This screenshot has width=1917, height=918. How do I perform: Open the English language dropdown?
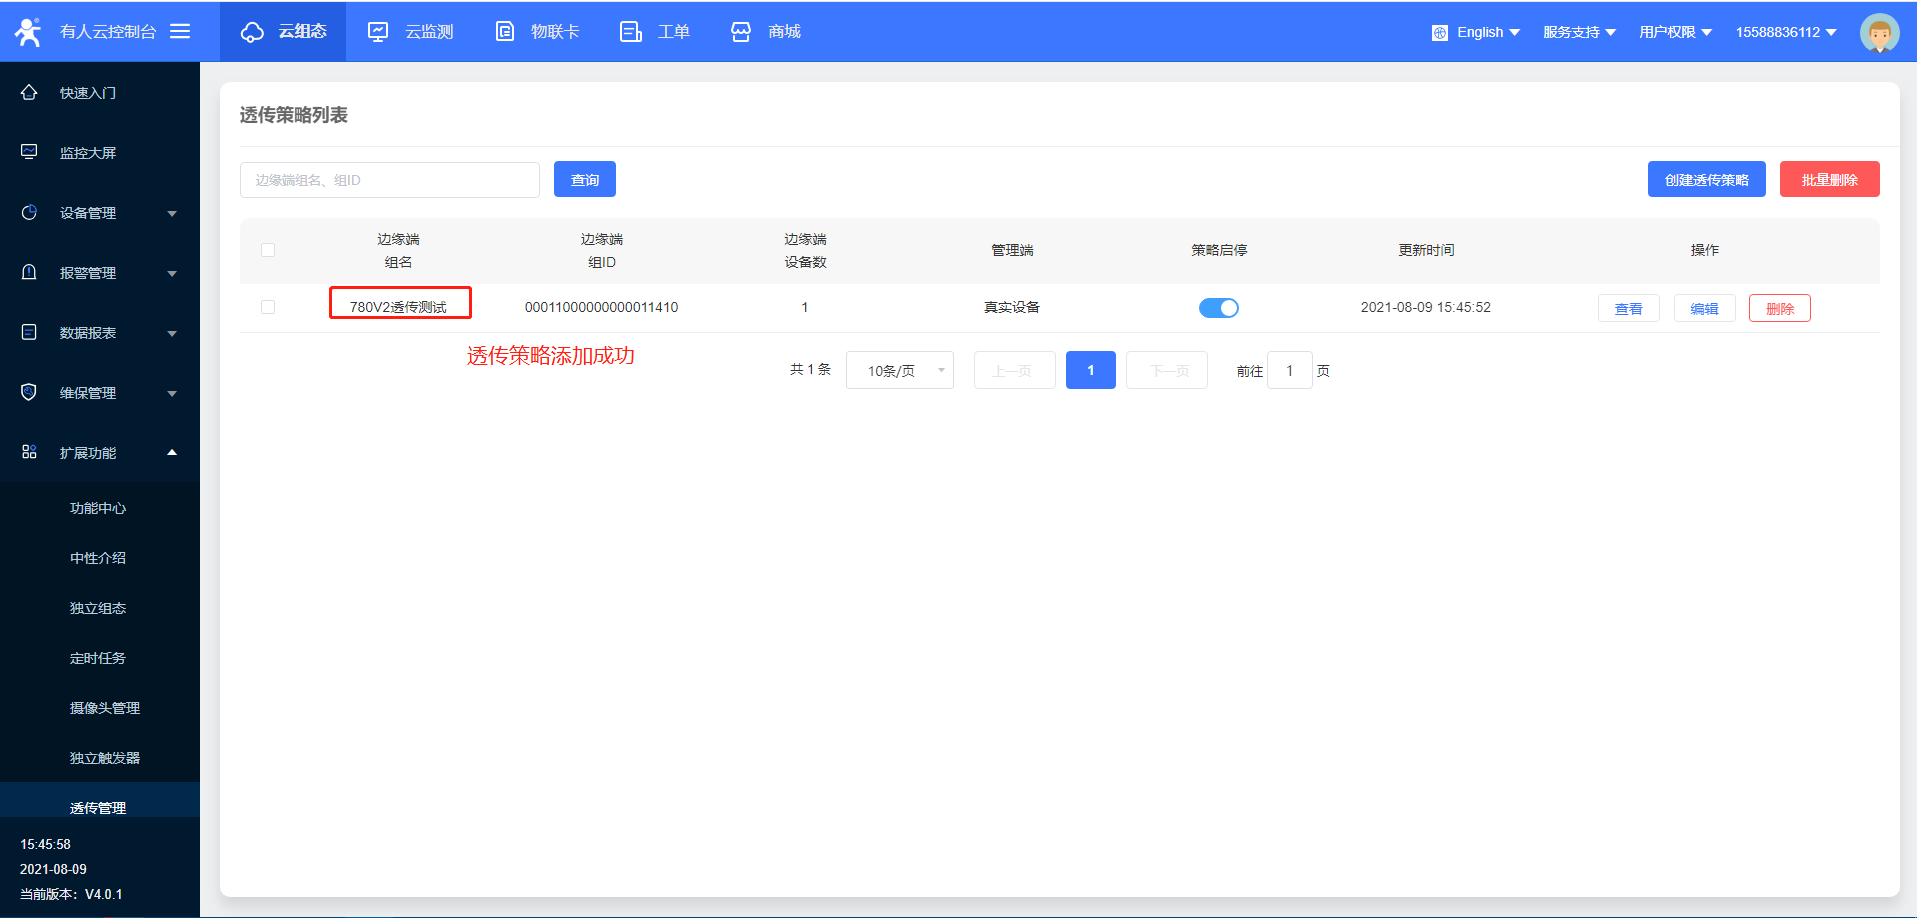[x=1477, y=32]
